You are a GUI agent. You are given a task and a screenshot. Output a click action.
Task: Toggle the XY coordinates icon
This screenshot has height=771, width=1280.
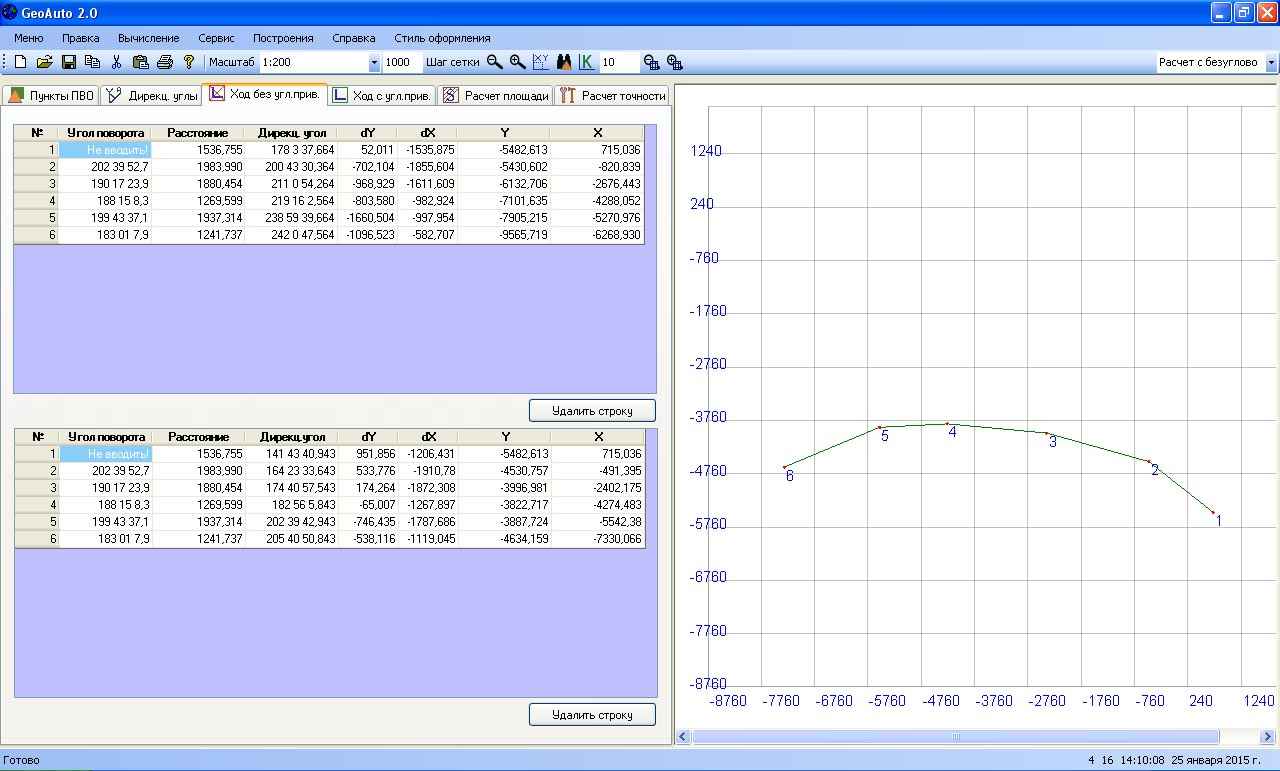point(541,62)
